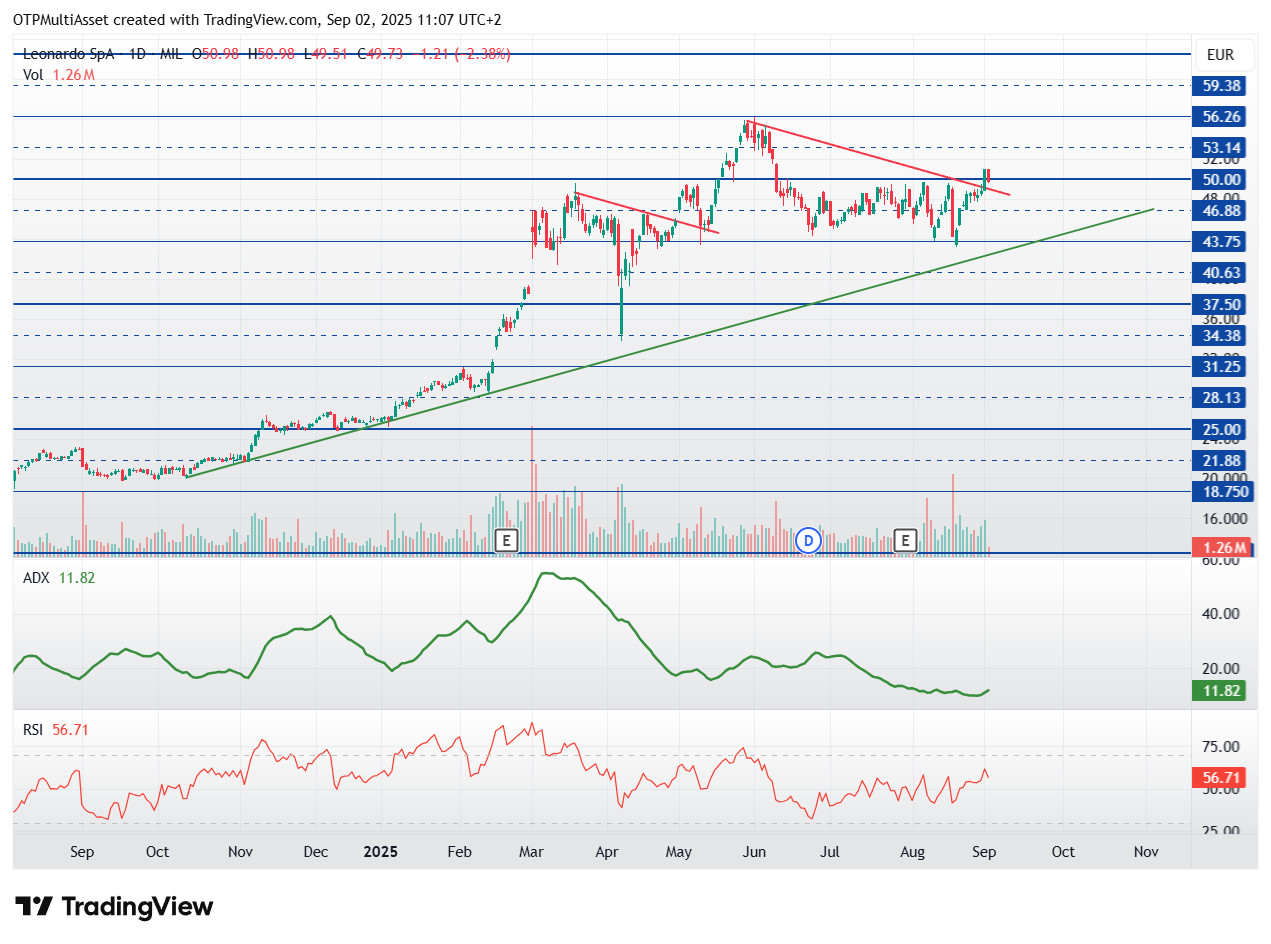Click the TradingView logo
Viewport: 1271px width, 944px height.
(116, 907)
